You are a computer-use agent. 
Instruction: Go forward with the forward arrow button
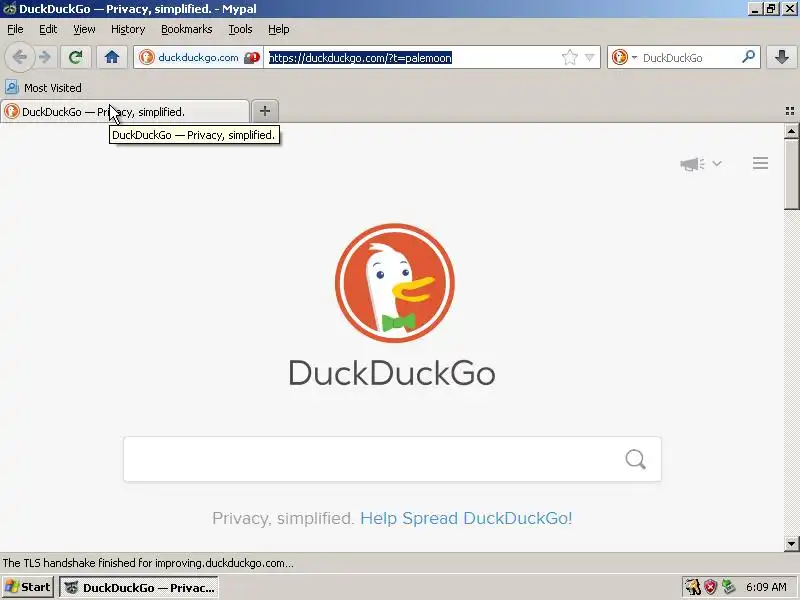pyautogui.click(x=45, y=57)
